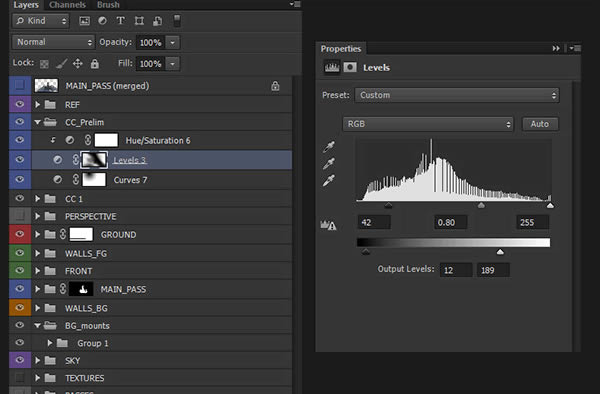The image size is (600, 394).
Task: Open the Fill slider arrow
Action: point(173,63)
